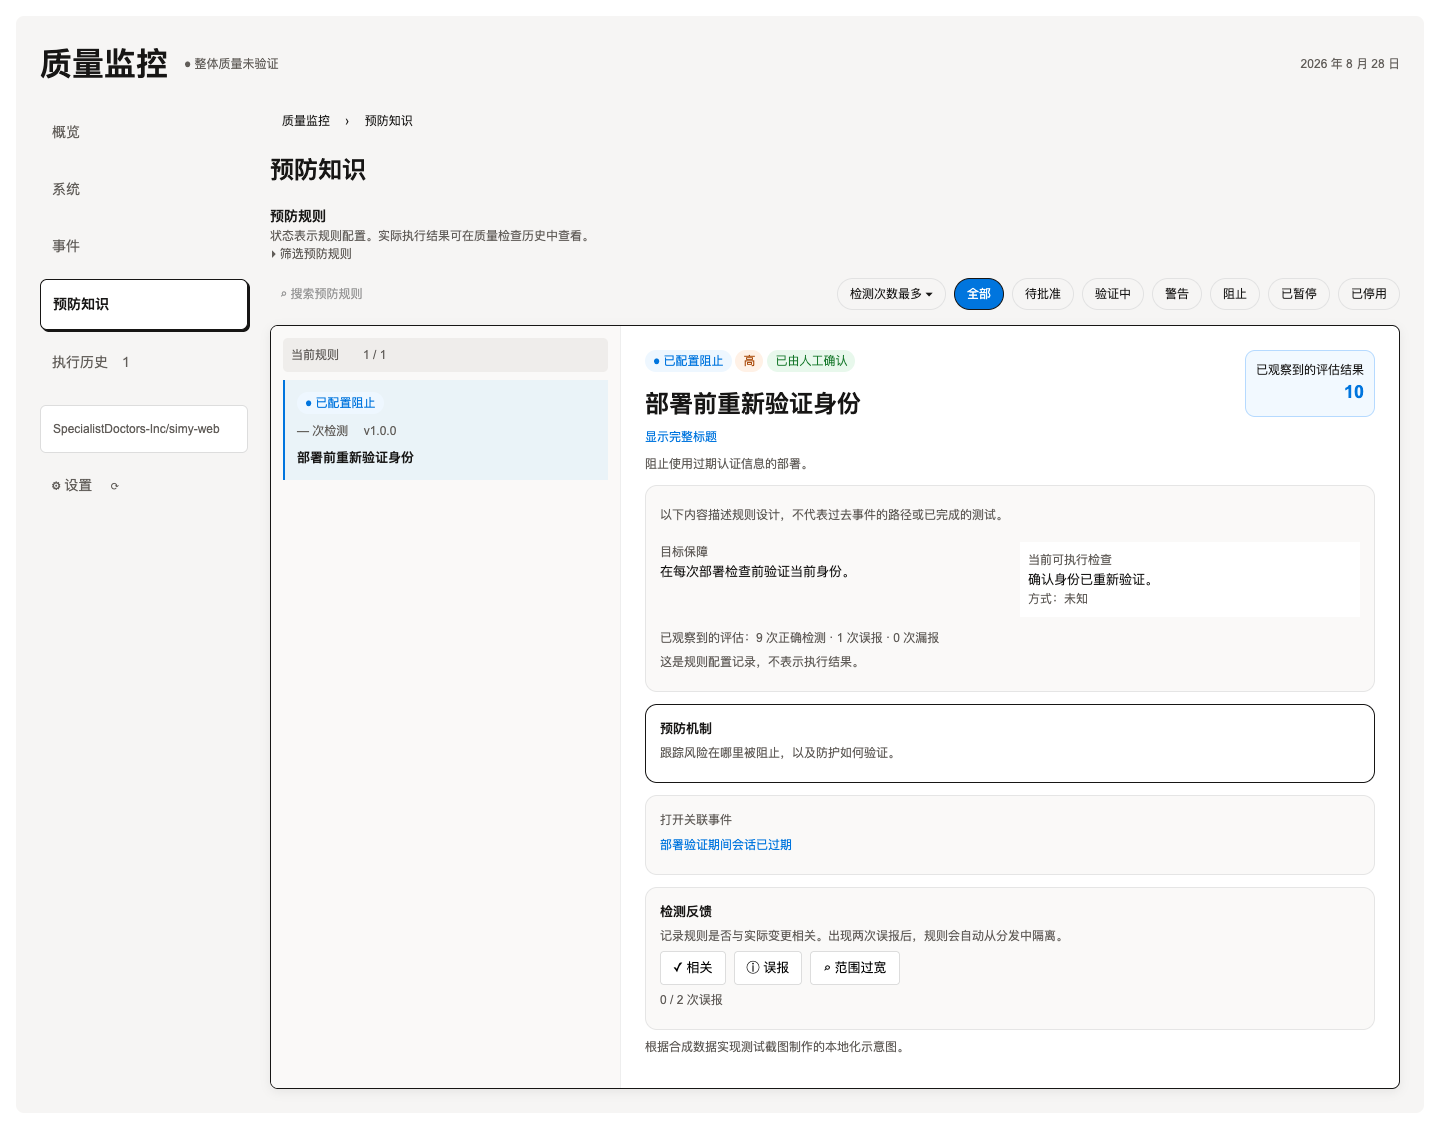The width and height of the screenshot is (1440, 1129).
Task: Click the 质量监控 page title
Action: click(x=104, y=64)
